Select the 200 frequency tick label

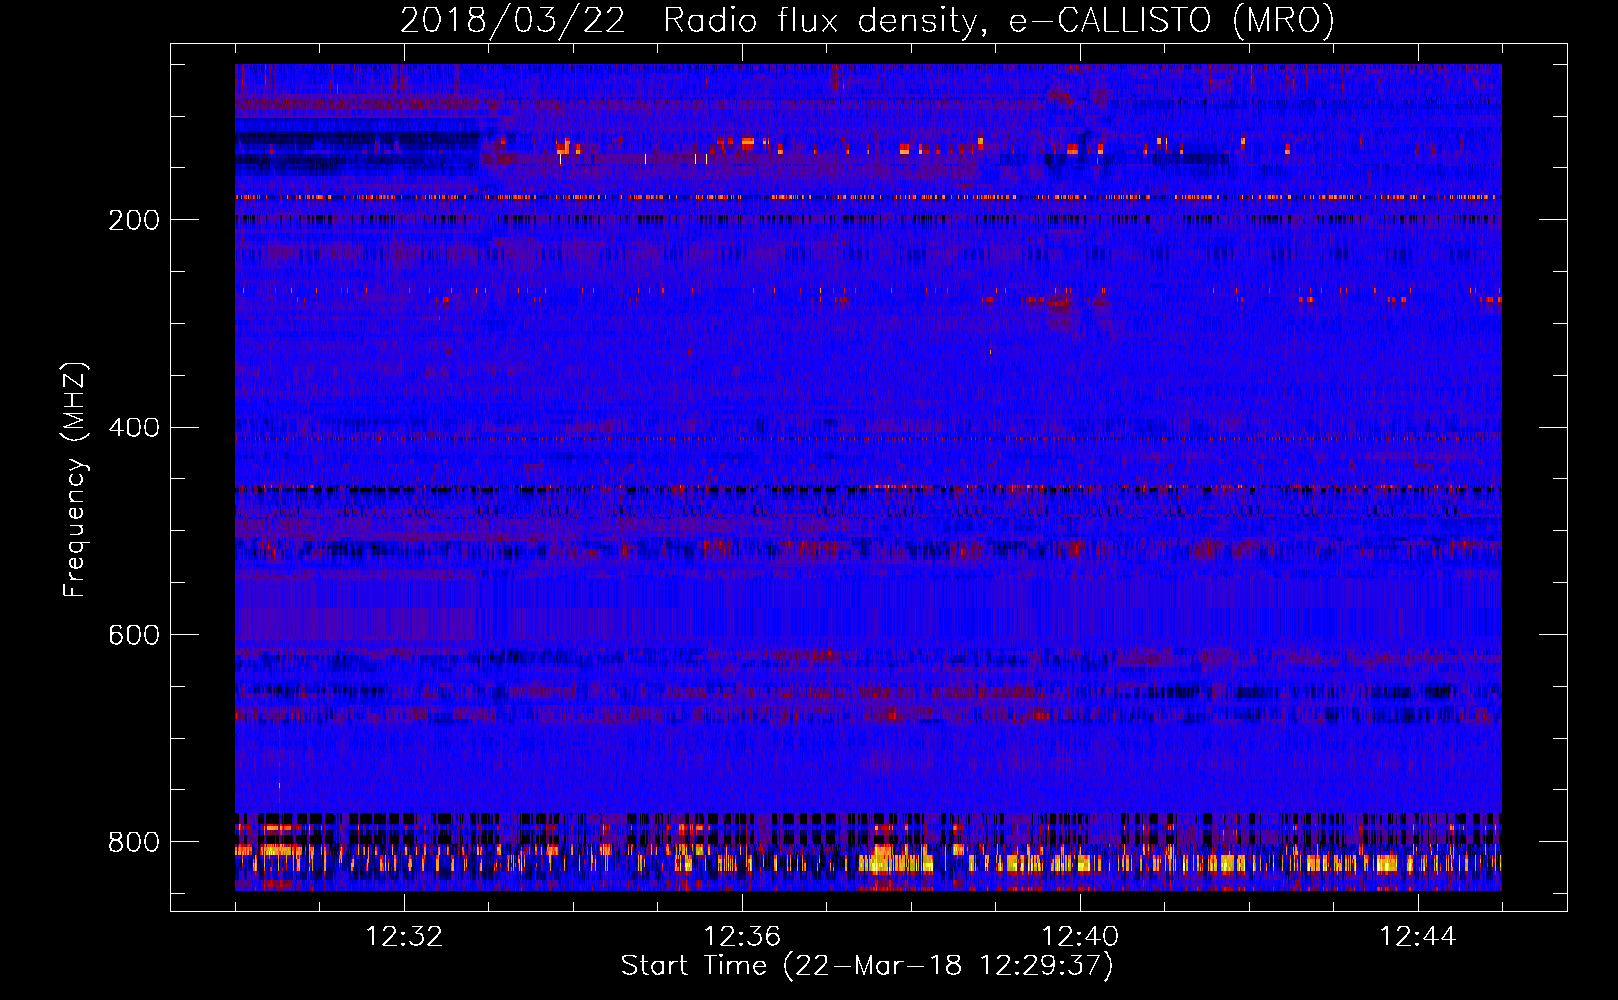coord(134,220)
